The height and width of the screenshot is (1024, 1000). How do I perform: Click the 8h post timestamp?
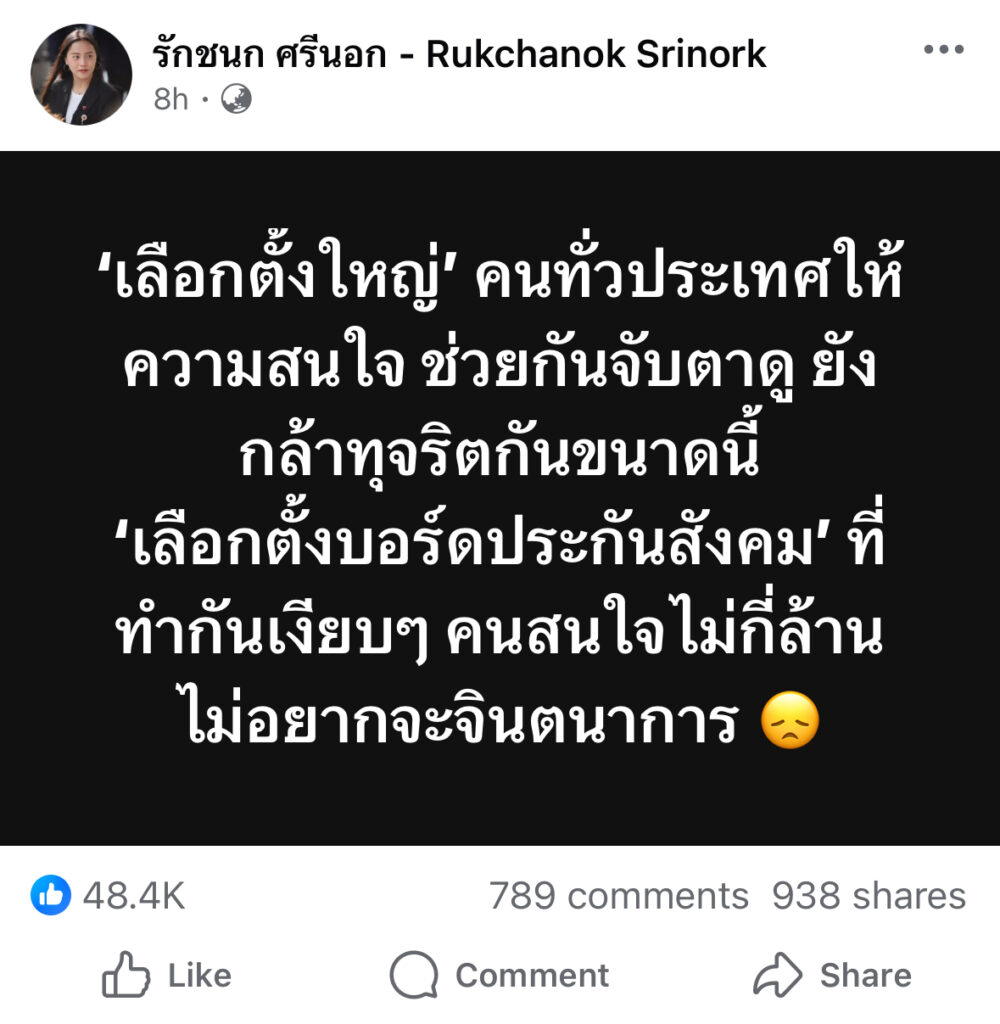point(170,100)
